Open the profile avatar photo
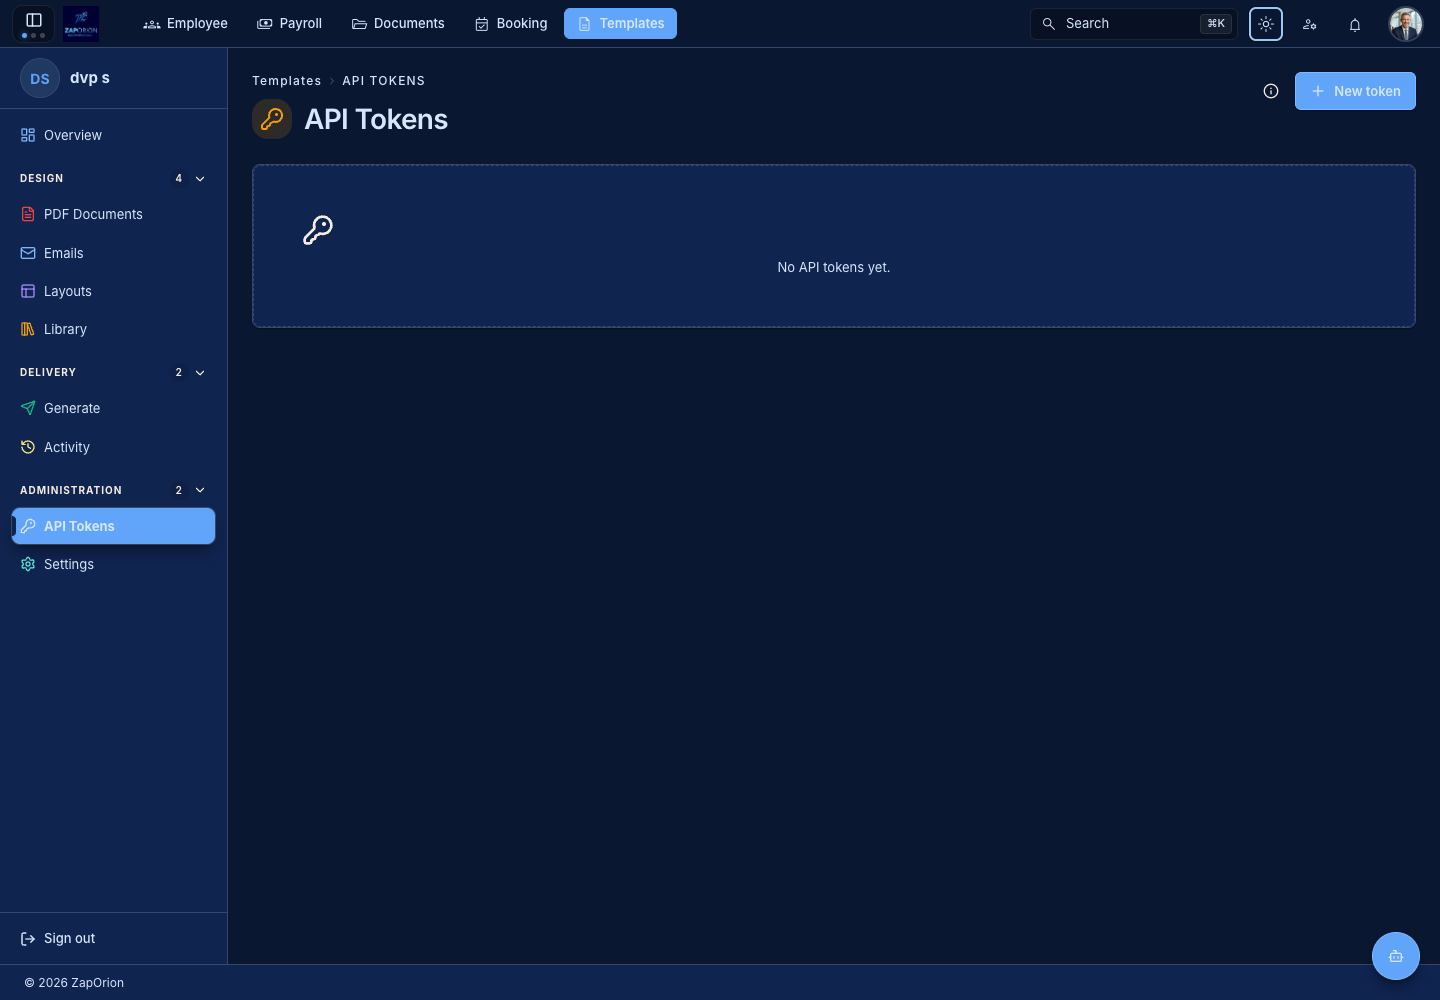The image size is (1440, 1000). pos(1406,24)
